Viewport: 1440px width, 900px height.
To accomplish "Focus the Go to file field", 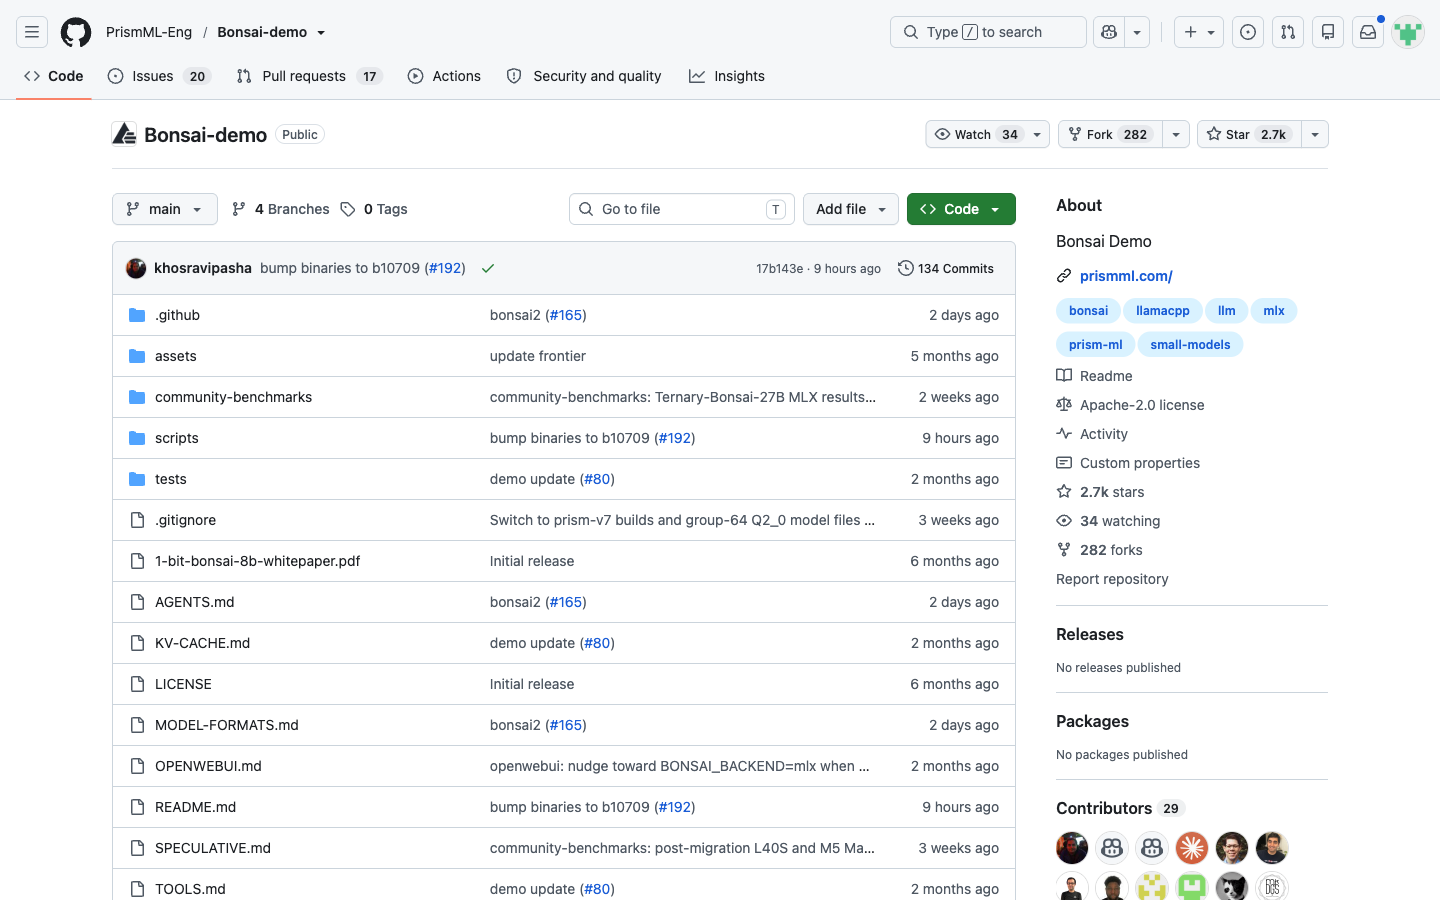I will click(x=682, y=209).
